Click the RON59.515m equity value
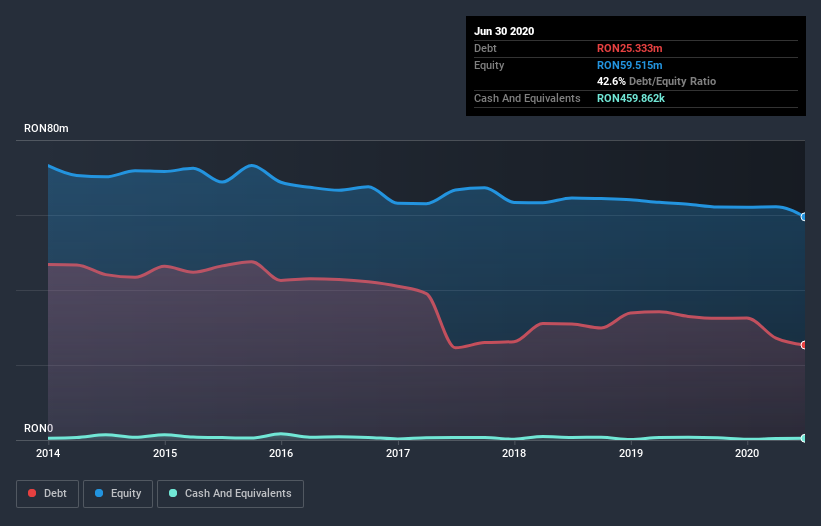The width and height of the screenshot is (821, 526). [630, 65]
